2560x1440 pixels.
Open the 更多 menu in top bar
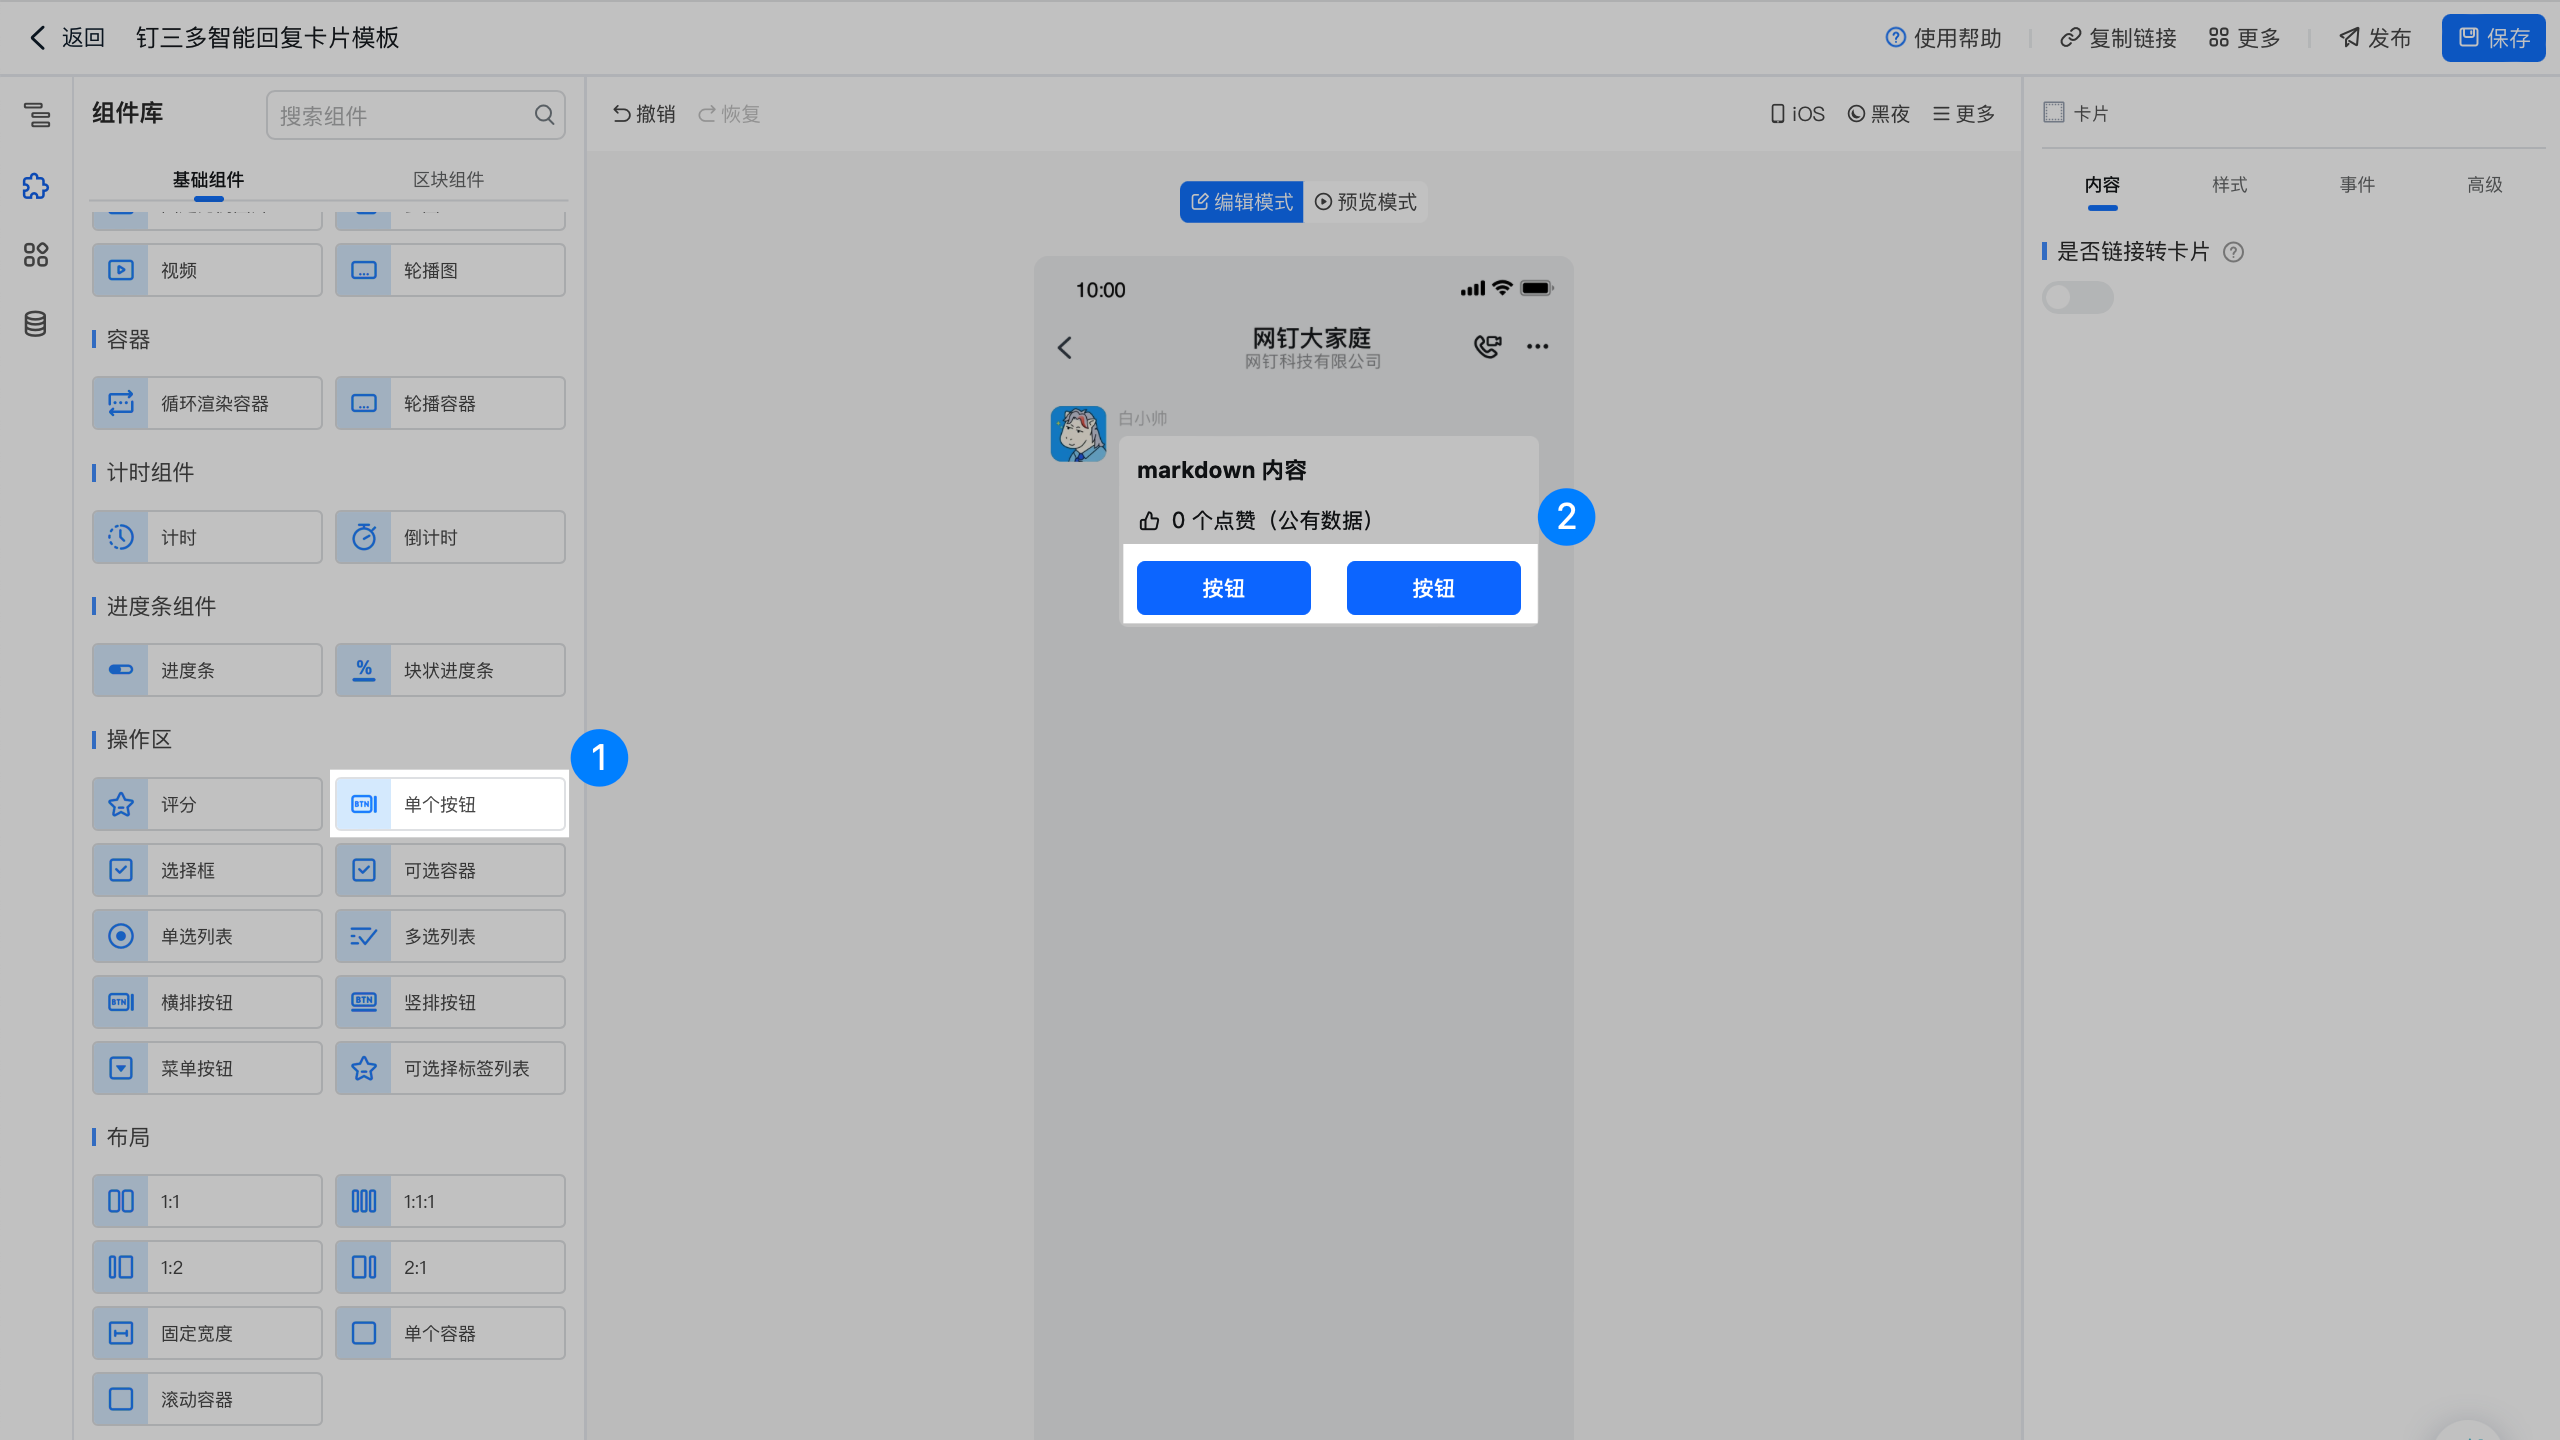(x=2244, y=38)
